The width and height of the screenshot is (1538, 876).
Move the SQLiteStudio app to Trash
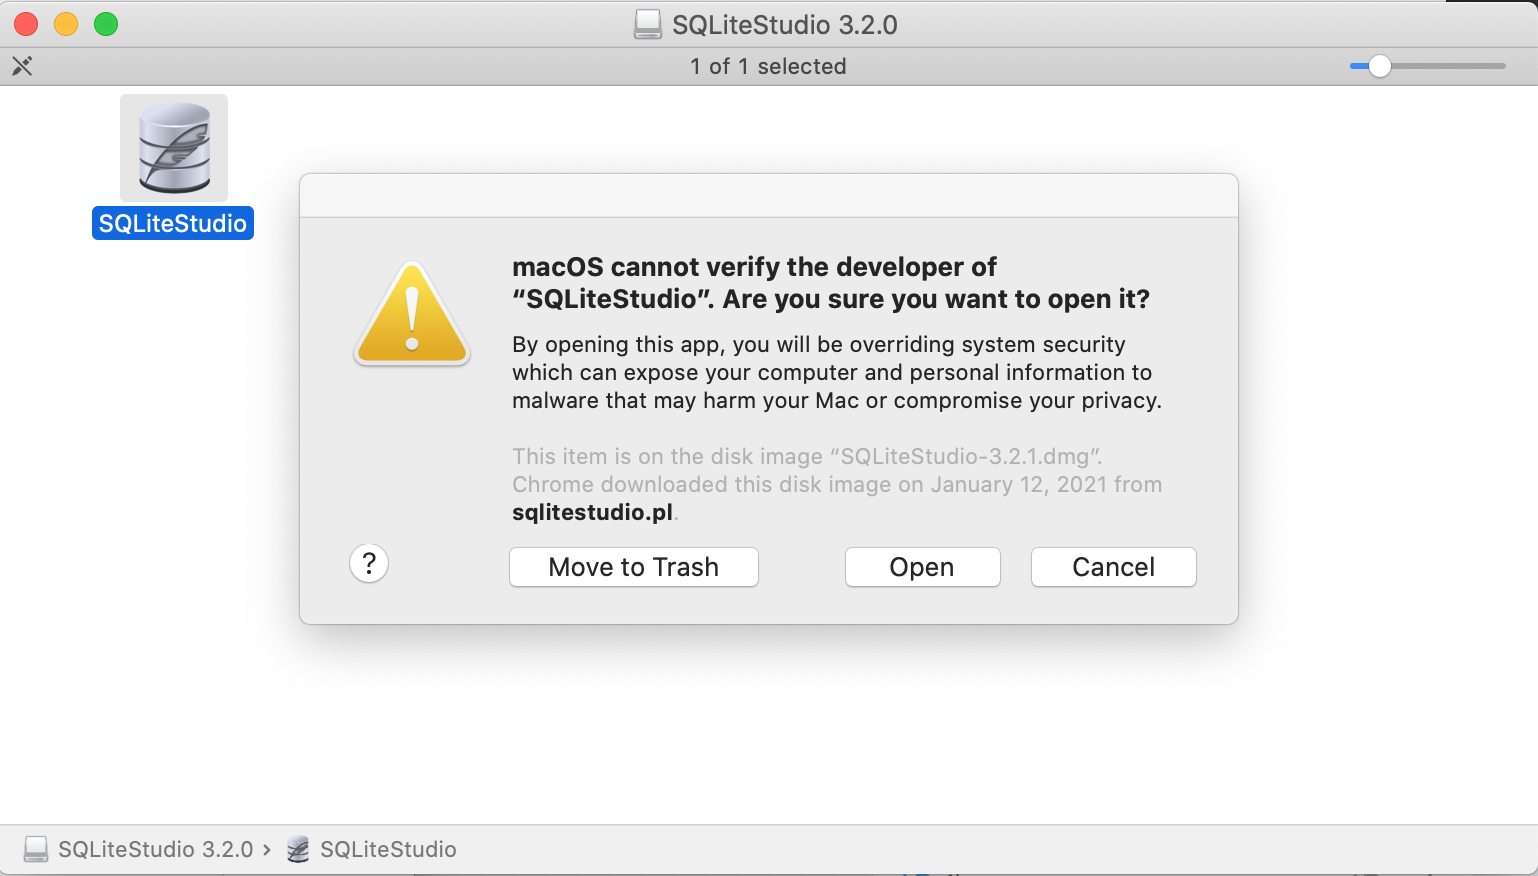(x=634, y=567)
